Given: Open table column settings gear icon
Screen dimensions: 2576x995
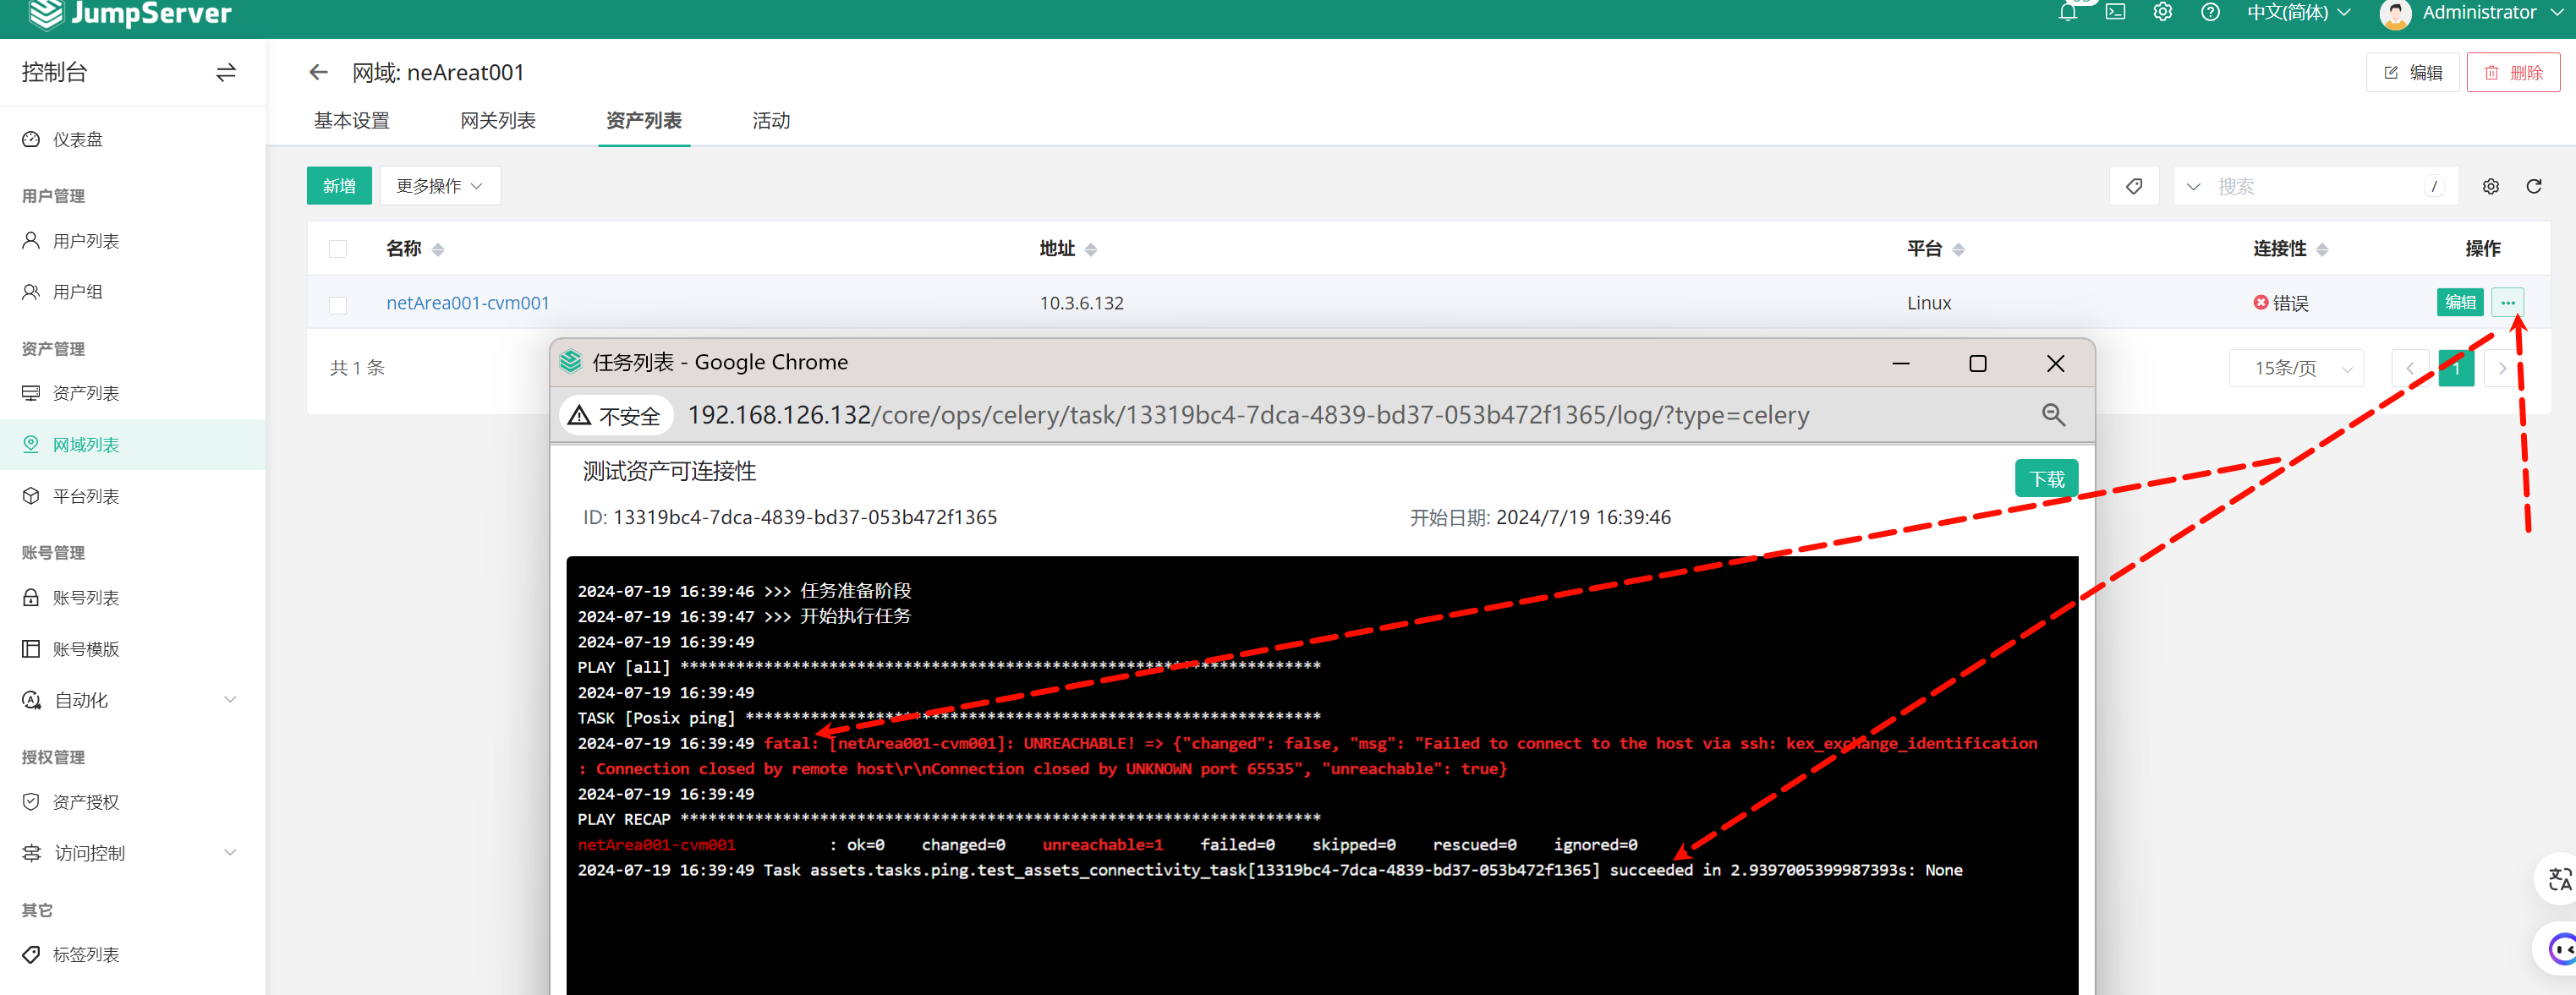Looking at the screenshot, I should 2490,187.
